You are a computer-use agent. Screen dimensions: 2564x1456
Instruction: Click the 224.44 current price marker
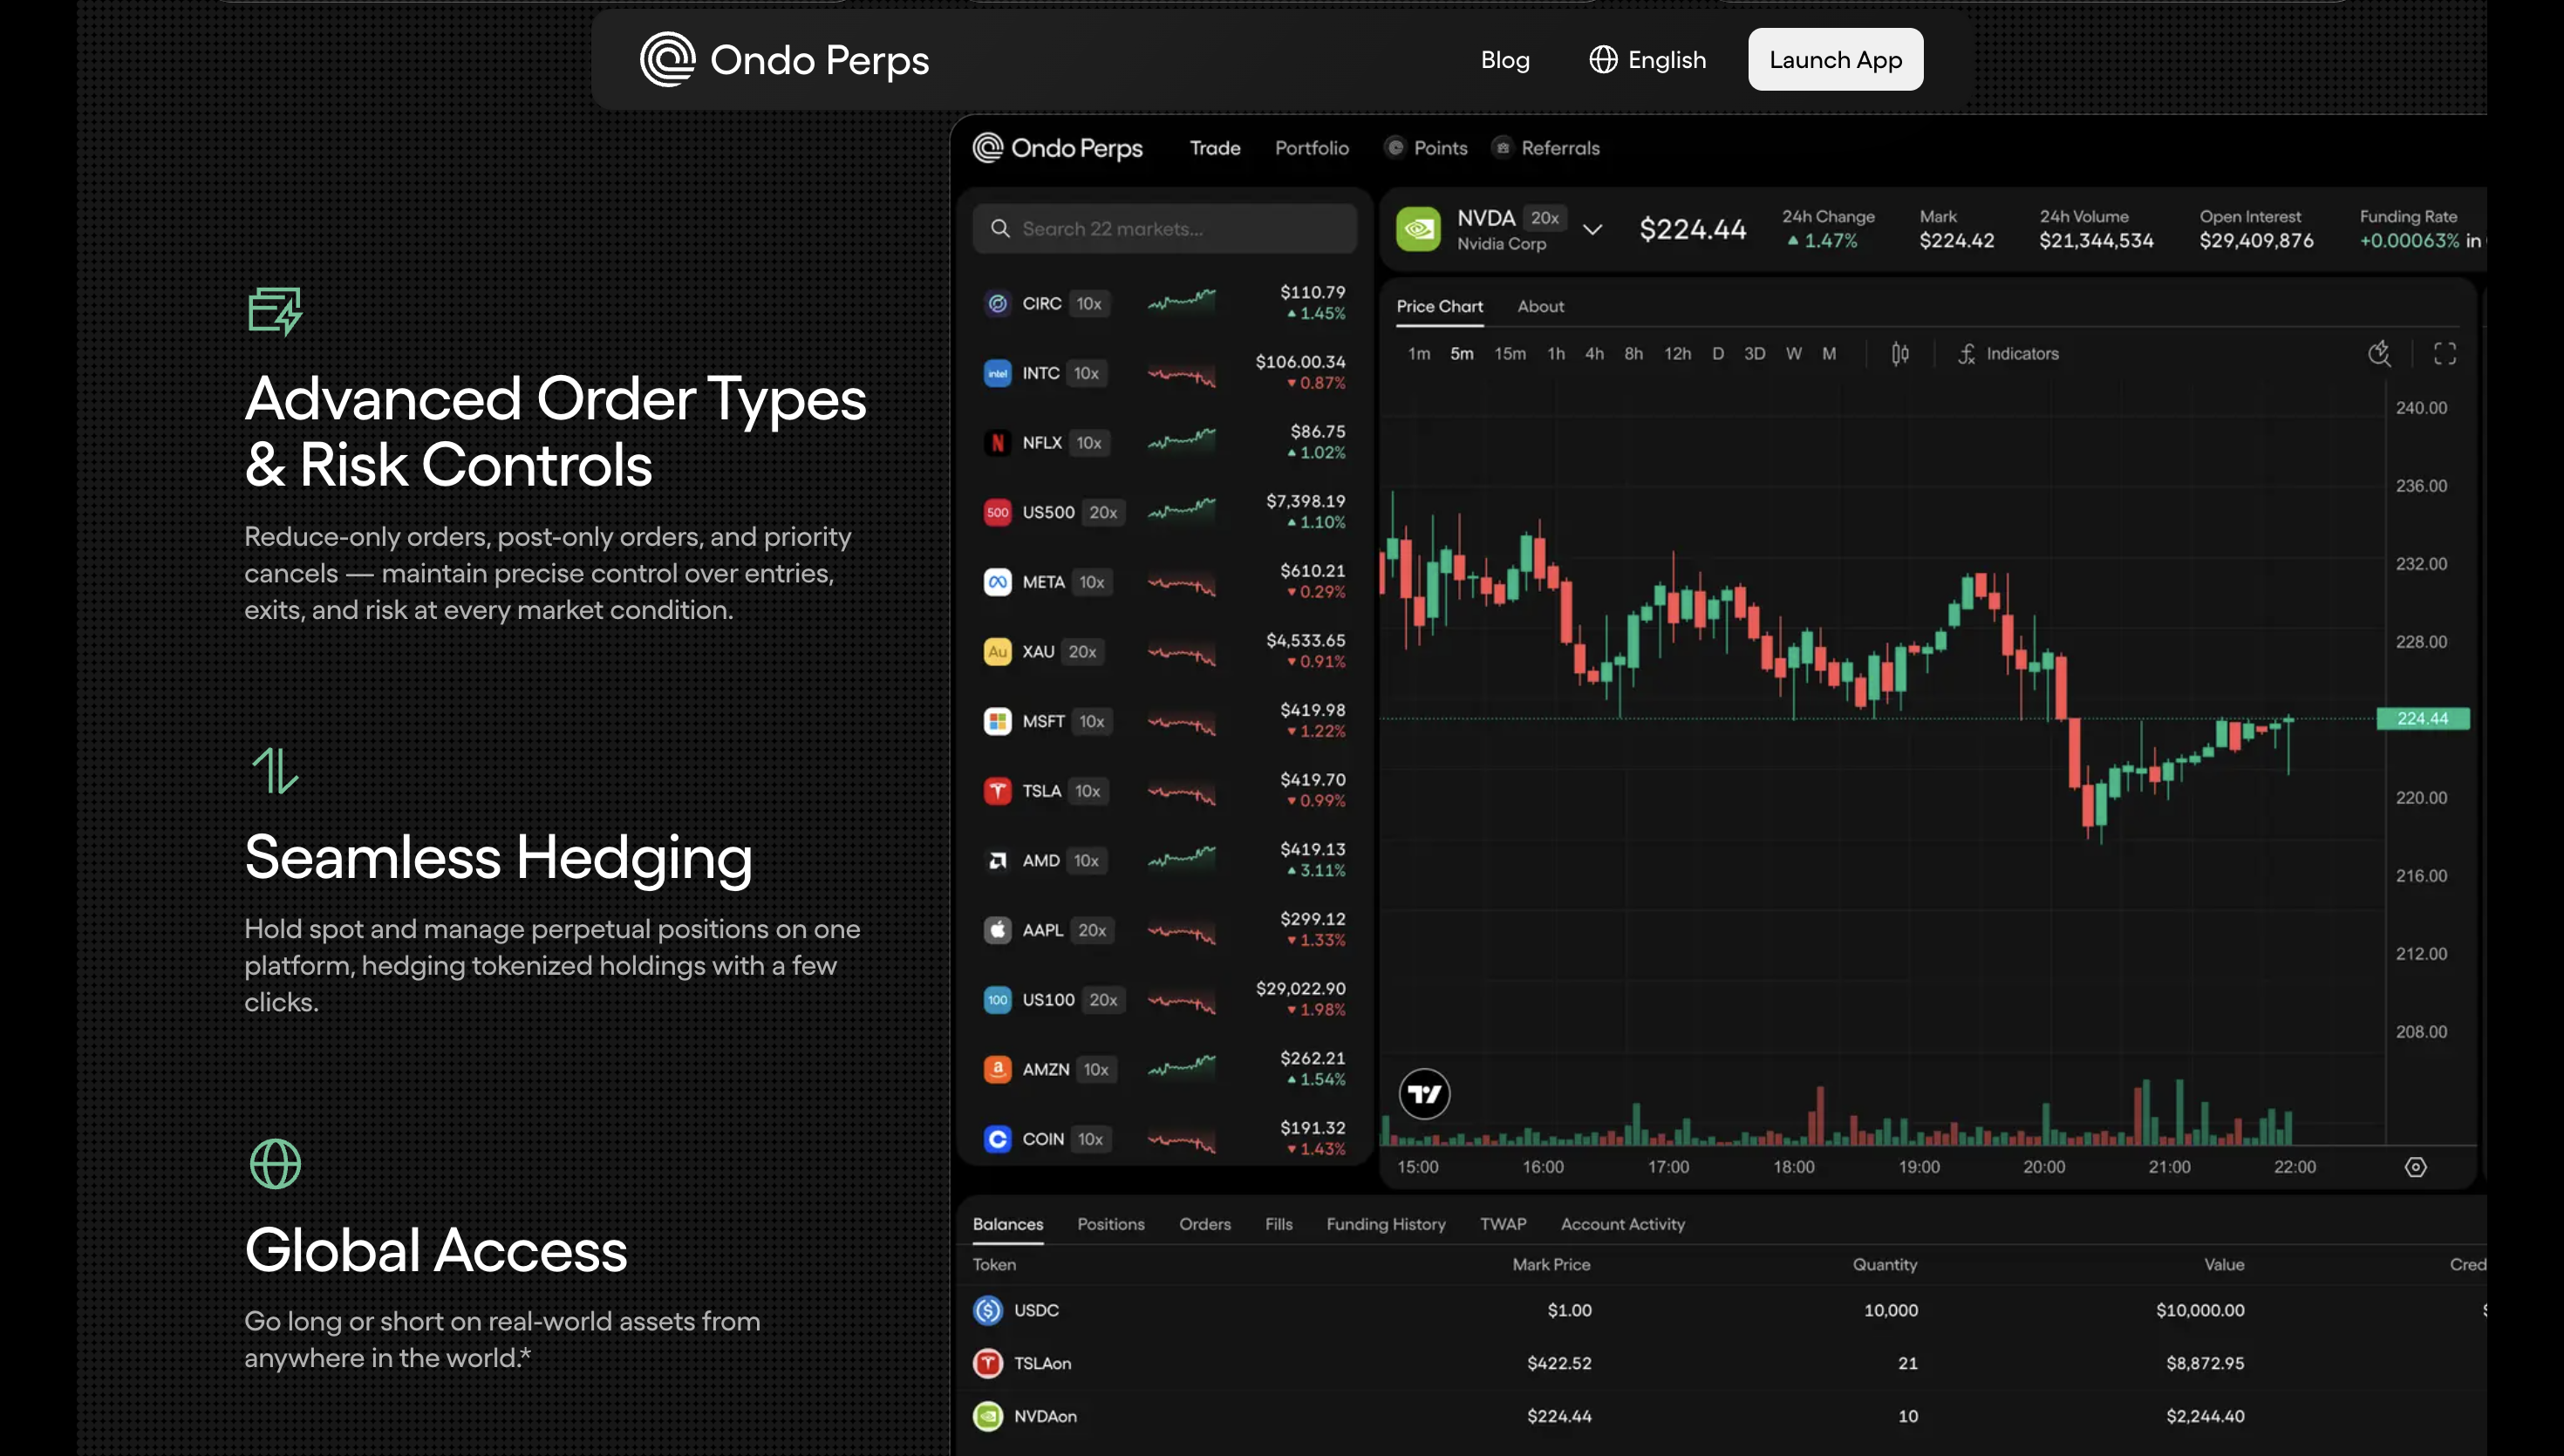(2422, 719)
